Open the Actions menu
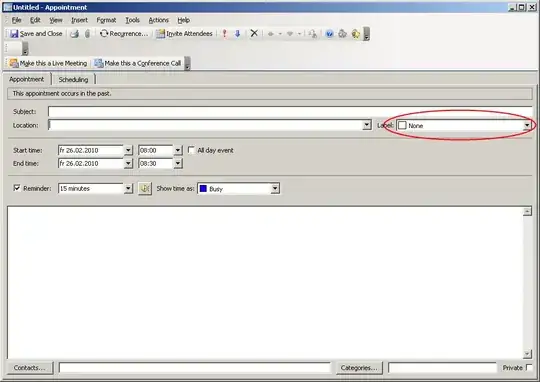The height and width of the screenshot is (382, 540). [x=158, y=20]
